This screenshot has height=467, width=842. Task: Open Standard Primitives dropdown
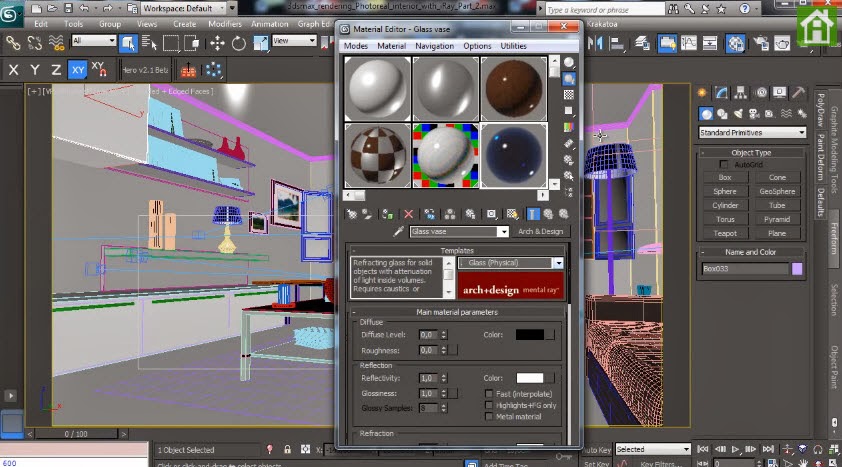click(x=752, y=132)
